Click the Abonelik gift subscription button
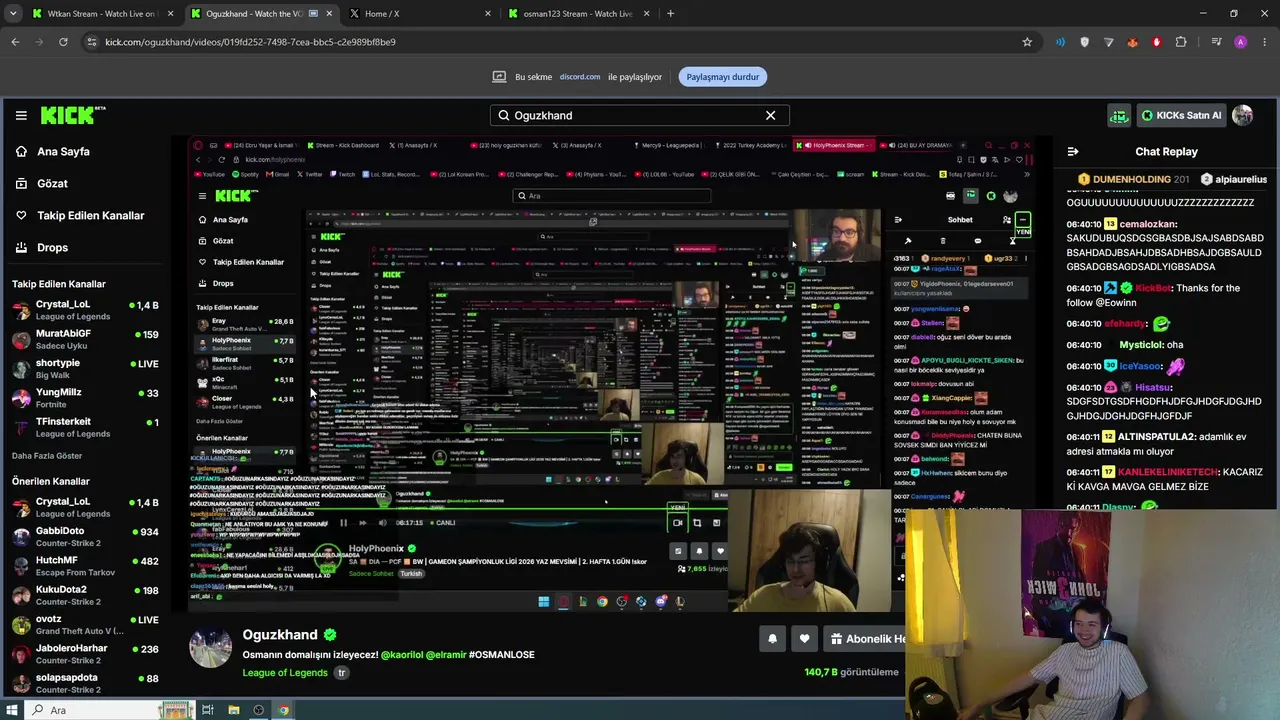The width and height of the screenshot is (1280, 720). 865,639
